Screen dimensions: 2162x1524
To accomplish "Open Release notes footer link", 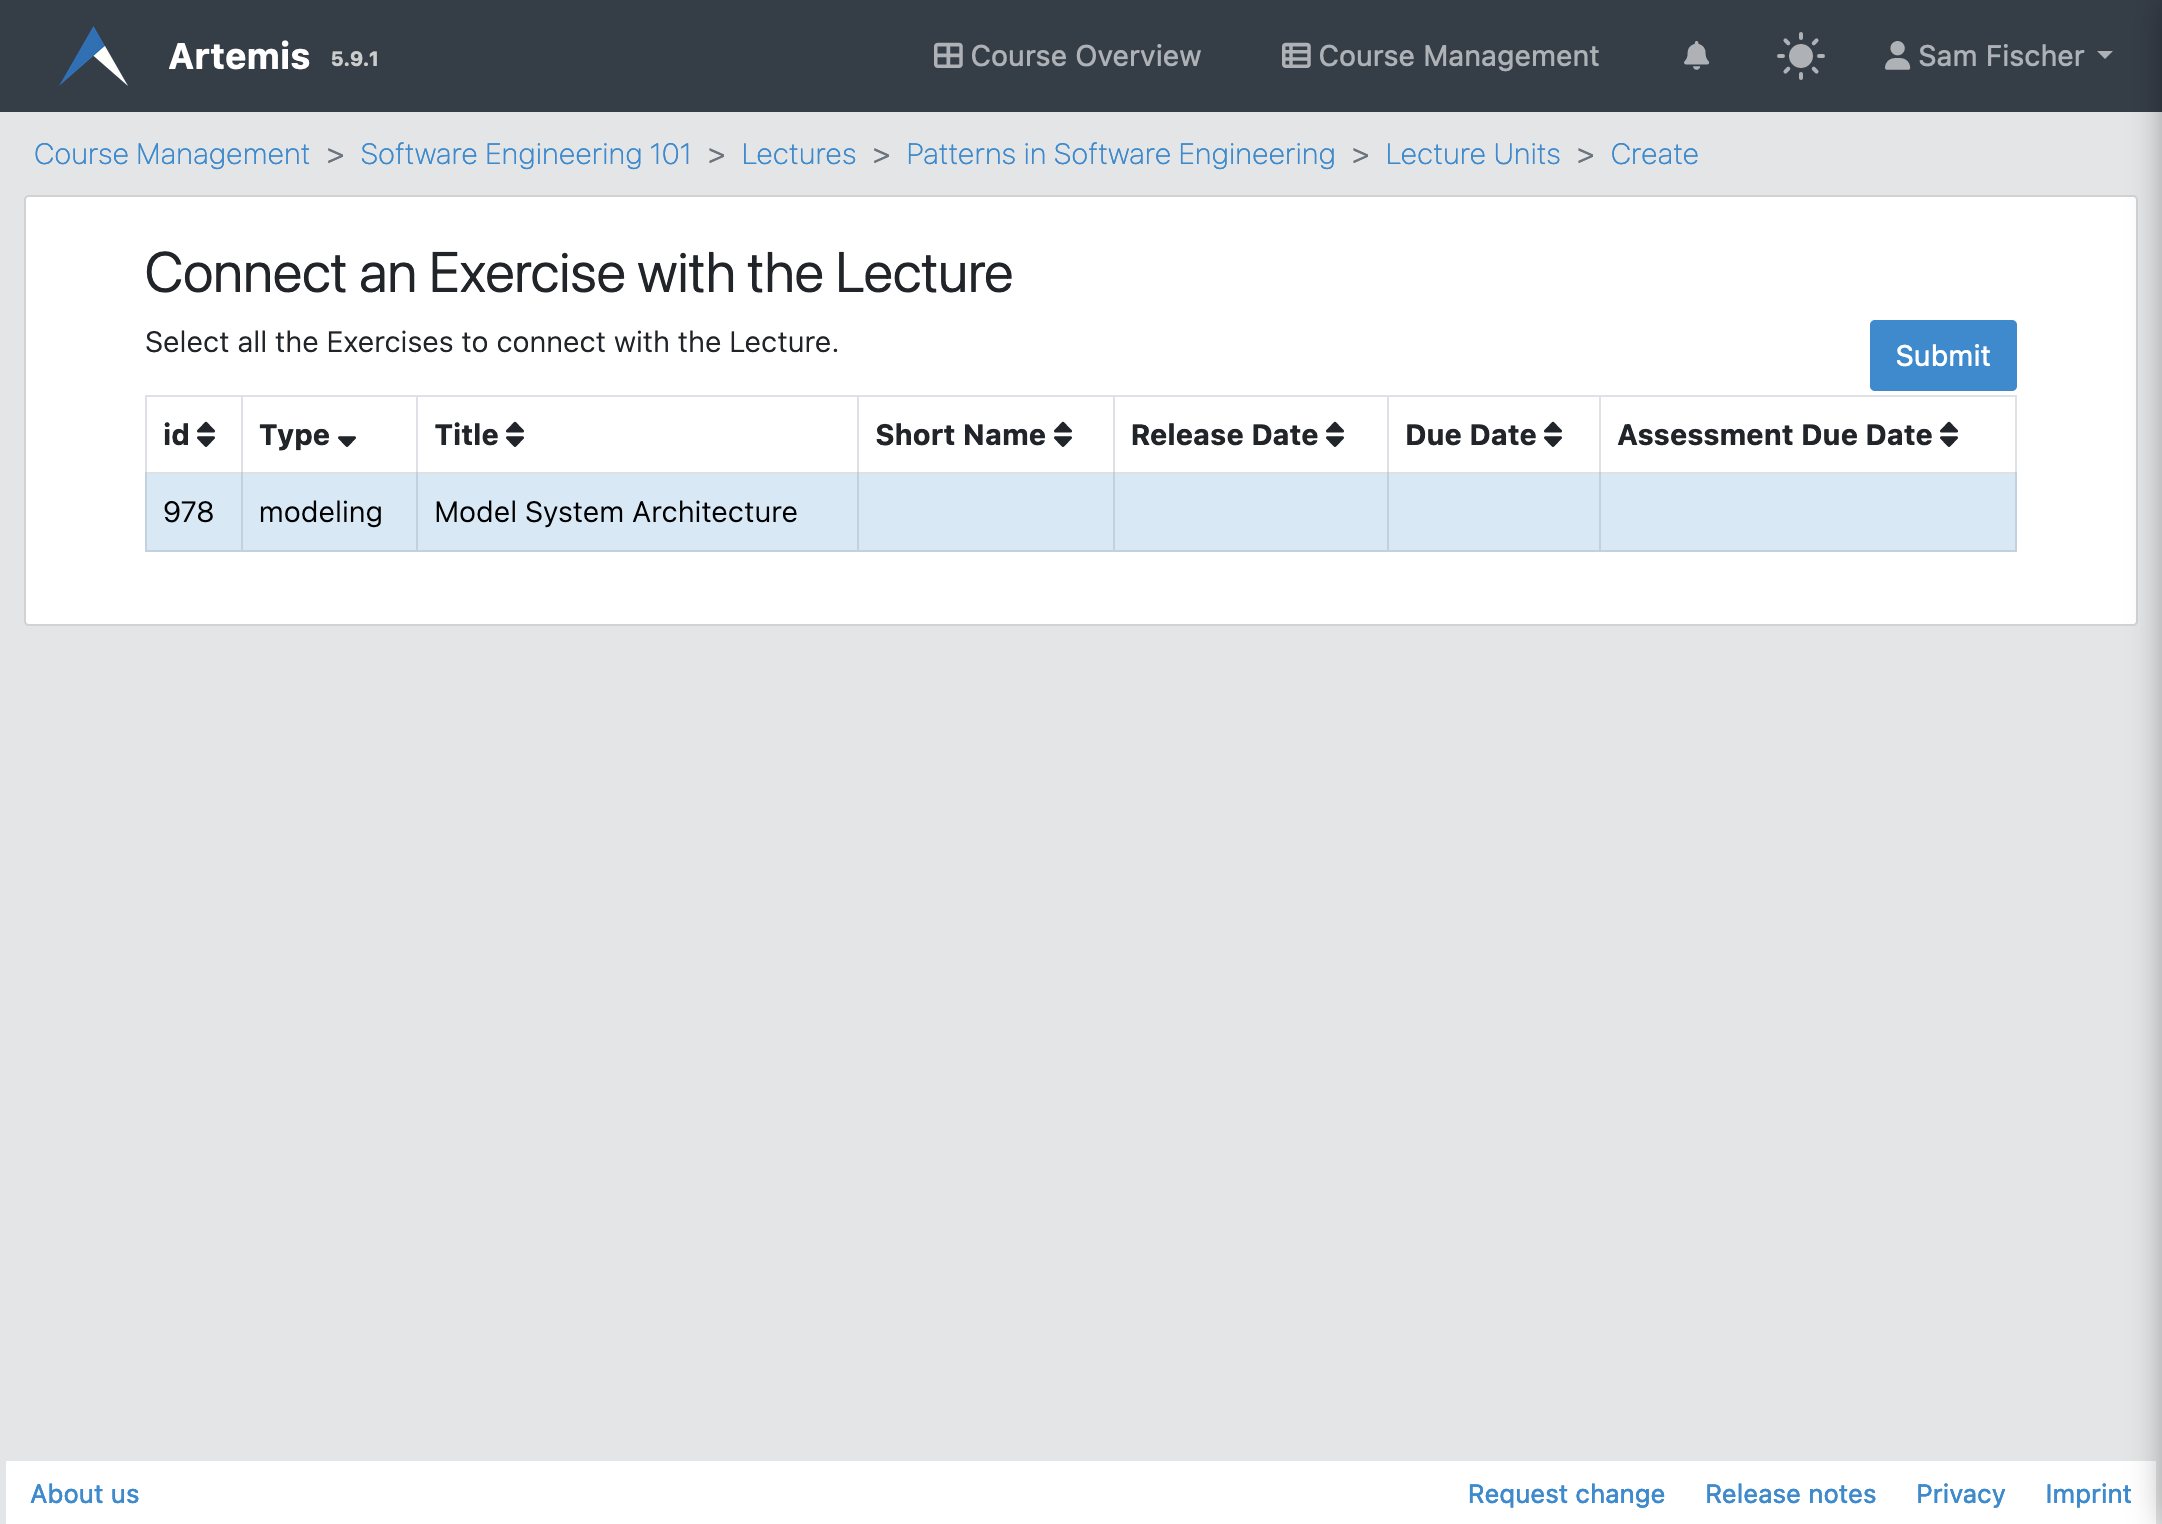I will (x=1790, y=1494).
